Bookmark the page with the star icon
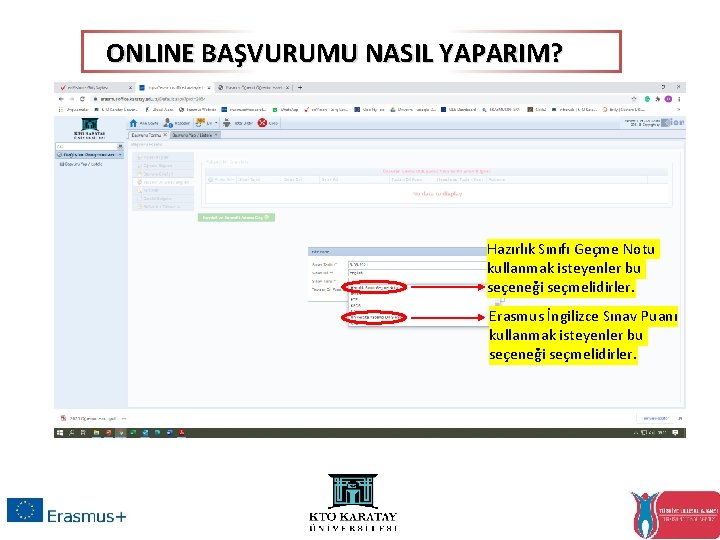Screen dimensions: 720x540 pyautogui.click(x=634, y=99)
